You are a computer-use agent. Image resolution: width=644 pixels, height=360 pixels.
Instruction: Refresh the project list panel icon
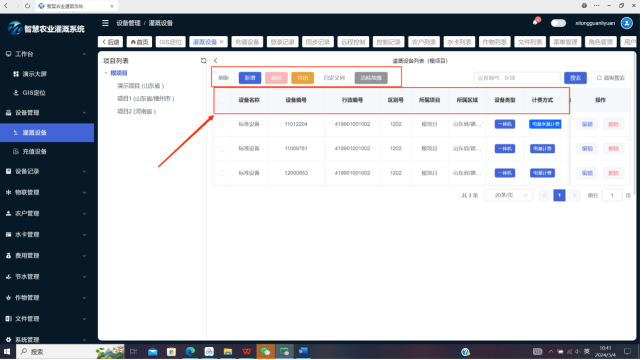tap(203, 61)
